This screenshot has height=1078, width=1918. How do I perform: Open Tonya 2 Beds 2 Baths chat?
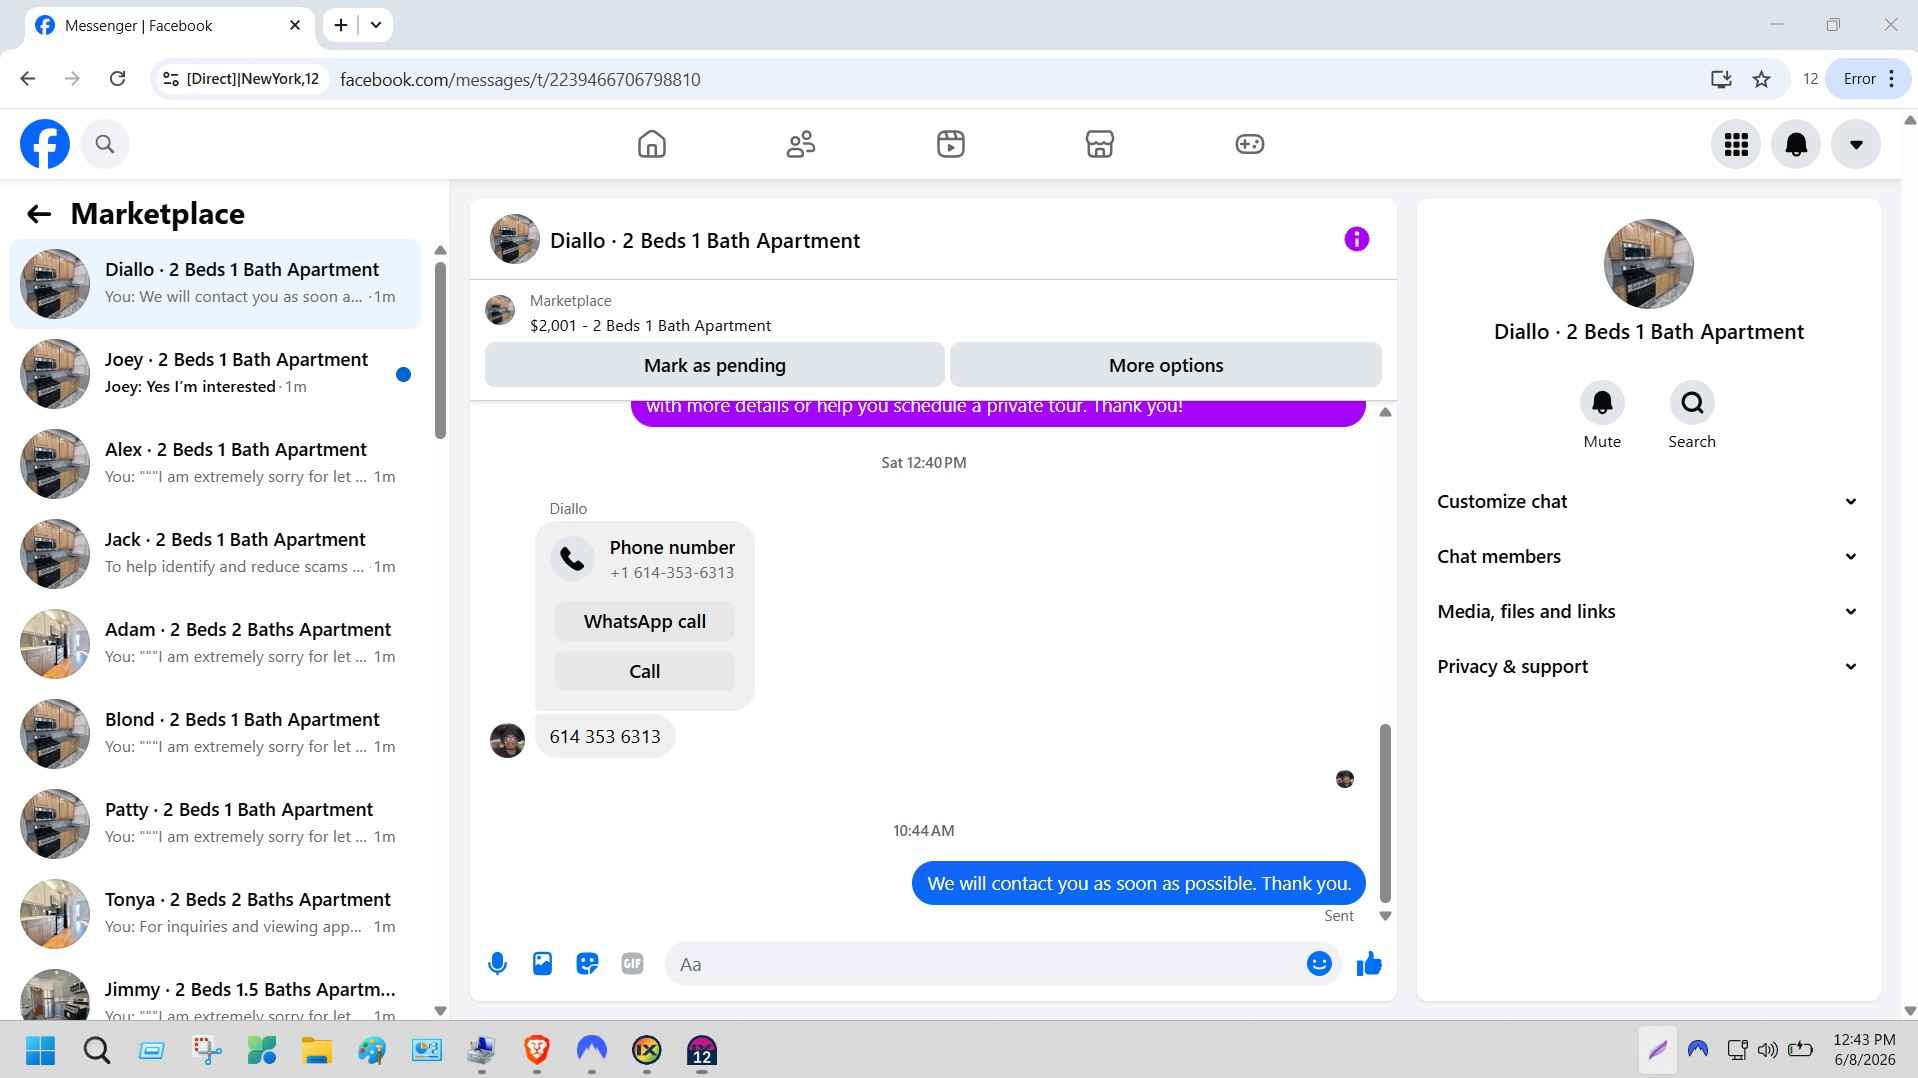coord(216,914)
